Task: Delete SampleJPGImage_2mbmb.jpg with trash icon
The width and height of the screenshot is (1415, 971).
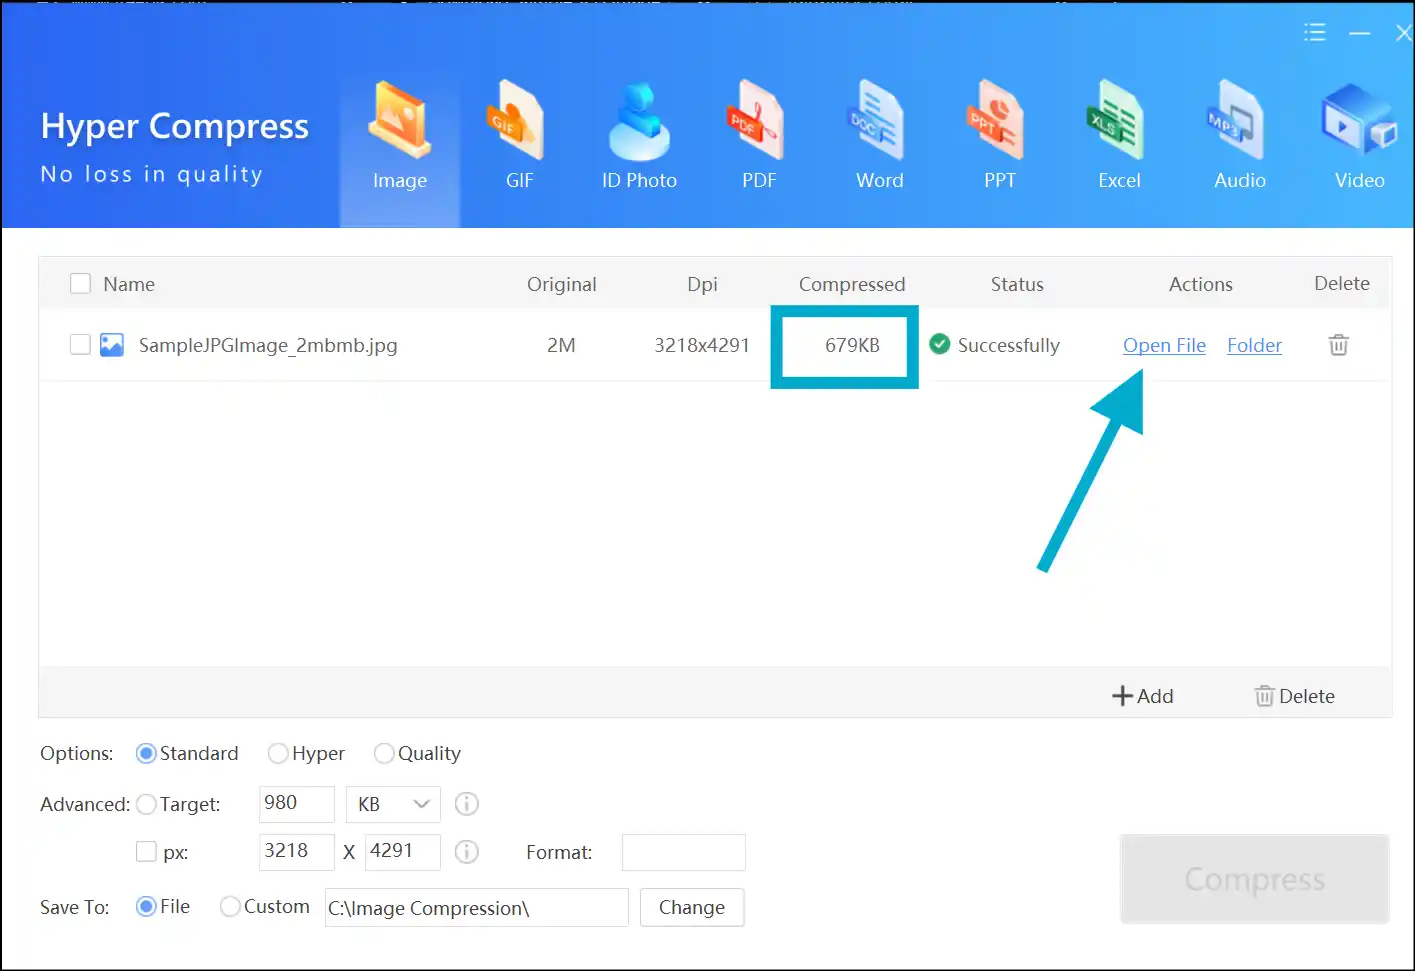Action: pyautogui.click(x=1338, y=345)
